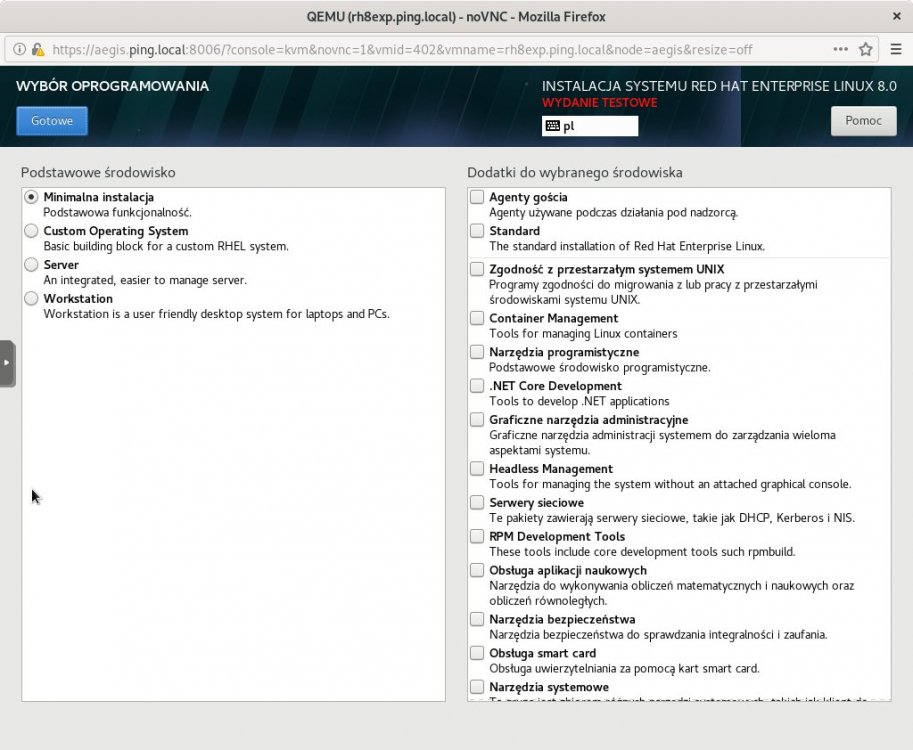Image resolution: width=913 pixels, height=750 pixels.
Task: Click the 'Podstawowe środowisko' heading
Action: click(x=98, y=172)
